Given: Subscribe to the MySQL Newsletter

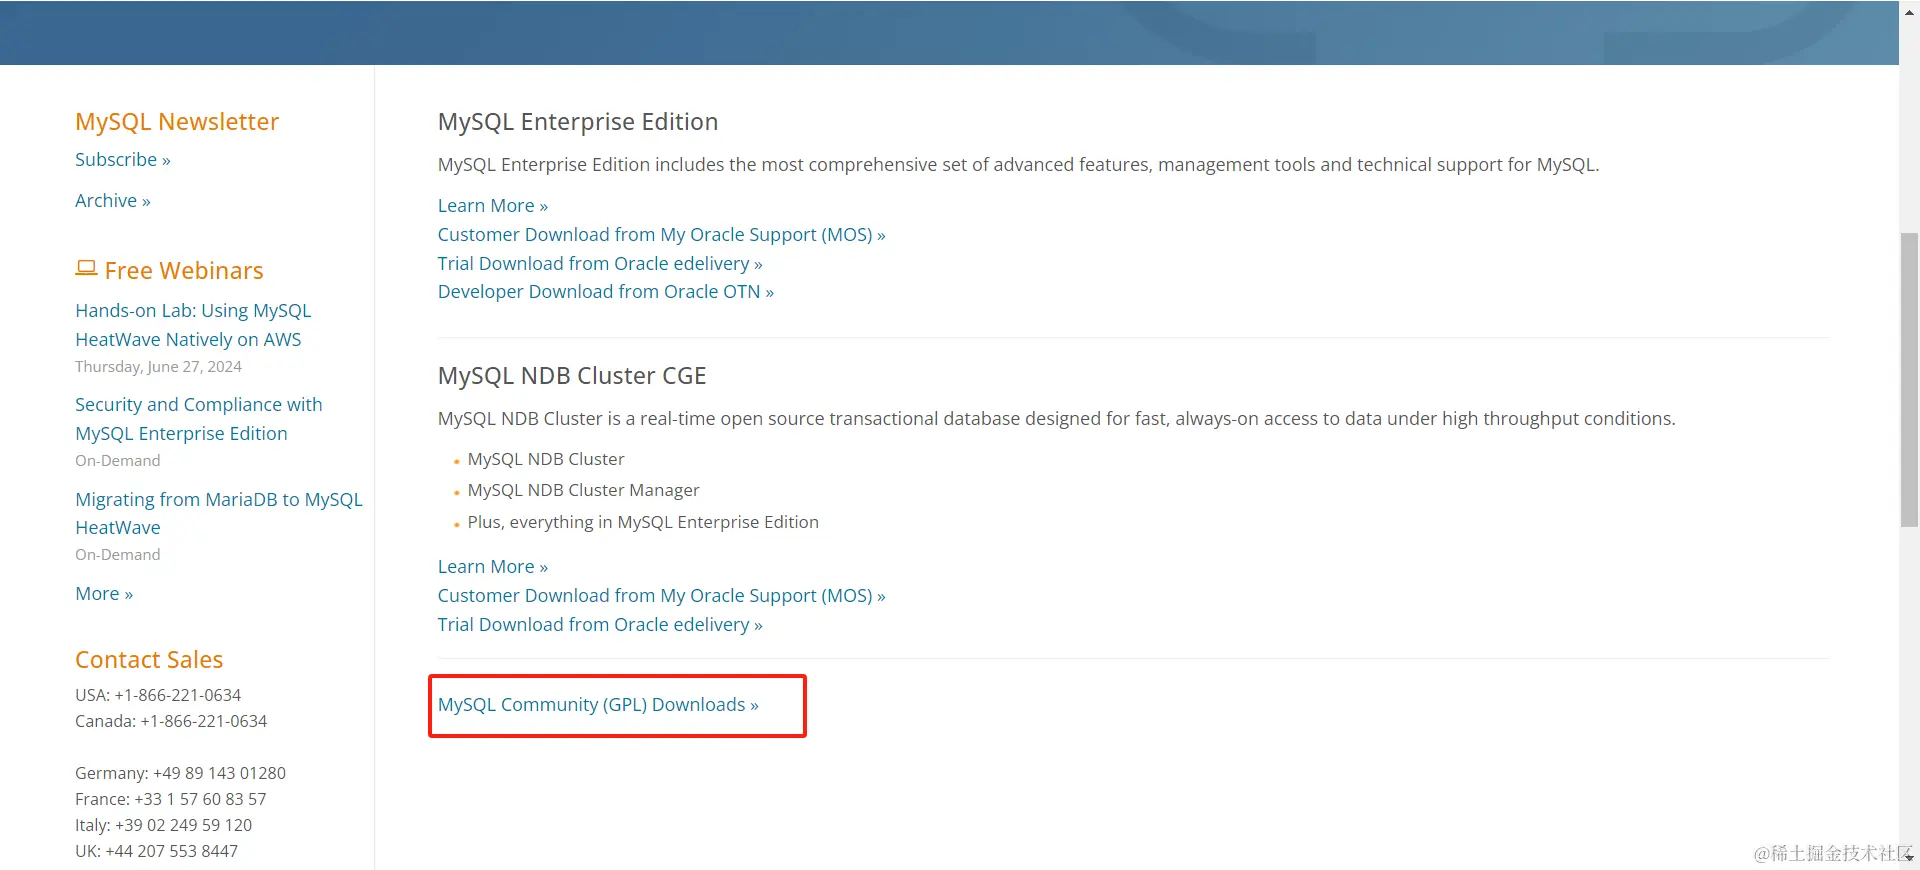Looking at the screenshot, I should (x=122, y=160).
